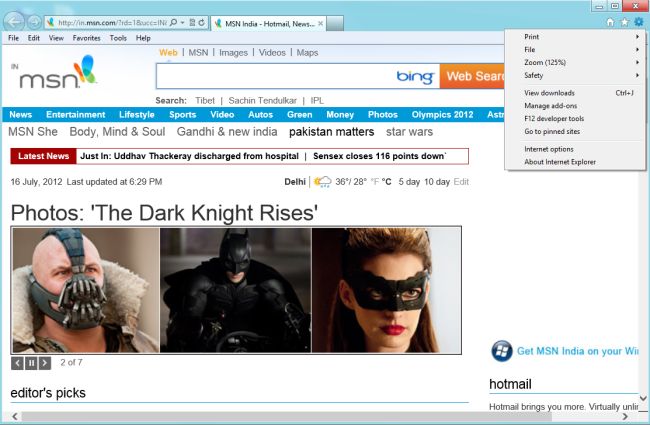Viewport: 650px width, 425px height.
Task: Open the Entertainment navigation tab
Action: 76,114
